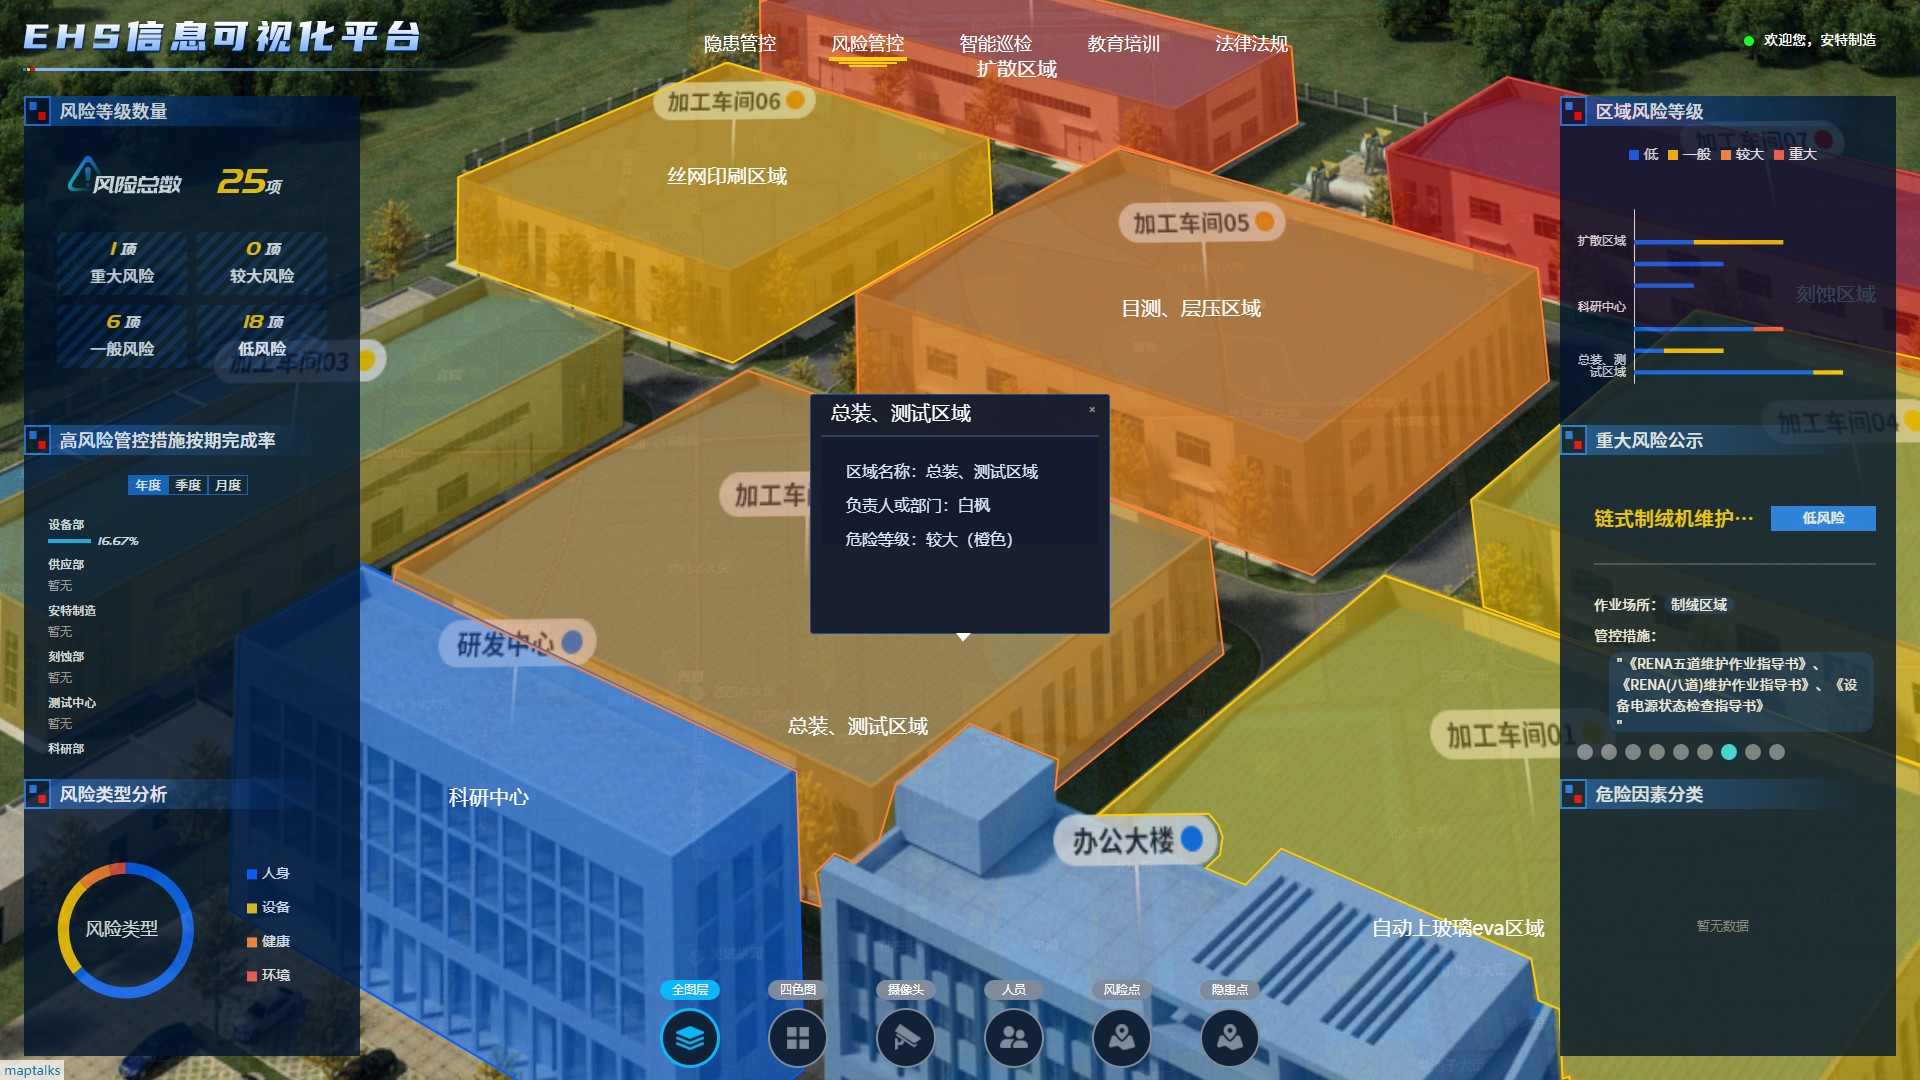Click the blue dot on 办公大楼 marker
Screen dimensions: 1920x1080
point(1192,838)
